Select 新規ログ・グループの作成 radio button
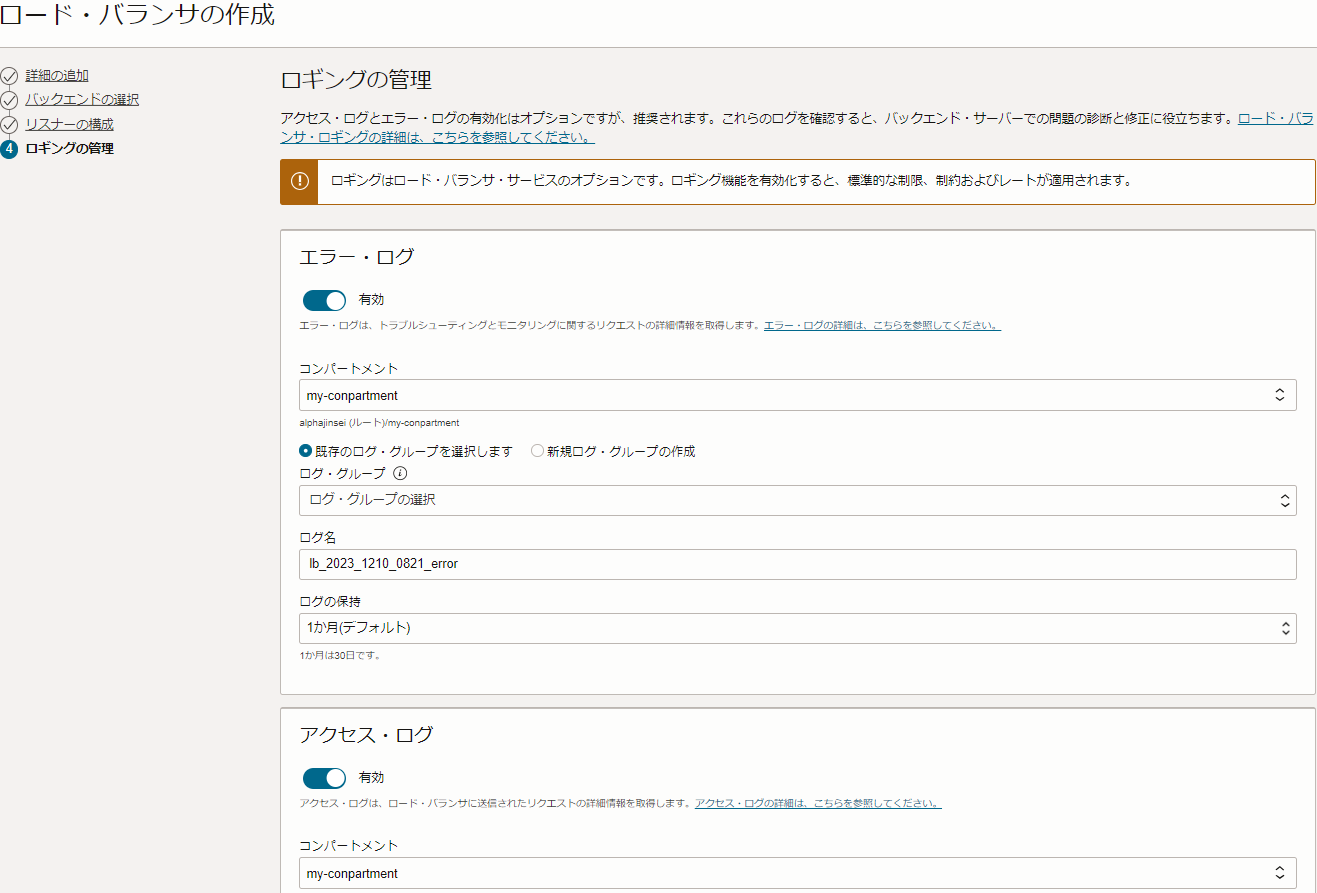Image resolution: width=1317 pixels, height=893 pixels. (537, 451)
